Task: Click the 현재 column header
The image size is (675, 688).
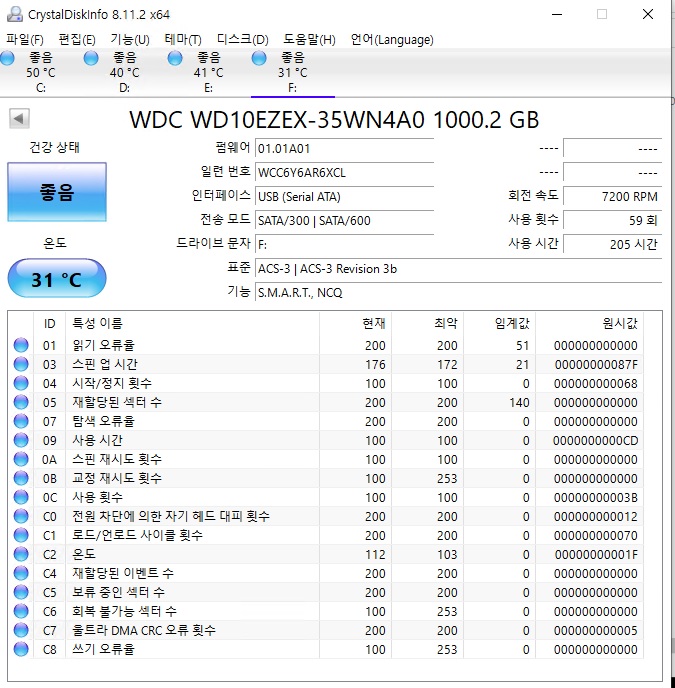Action: click(355, 324)
